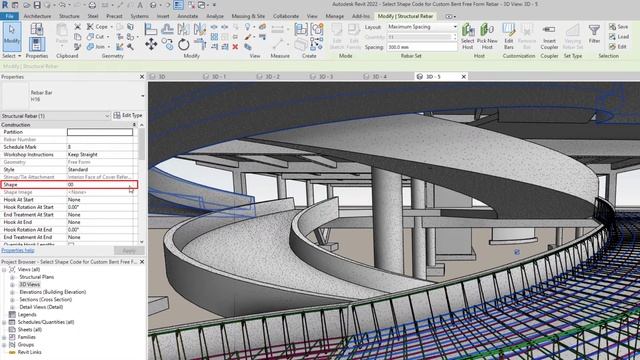Switch to the Architecture ribbon tab
Image resolution: width=640 pixels, height=360 pixels.
point(37,16)
